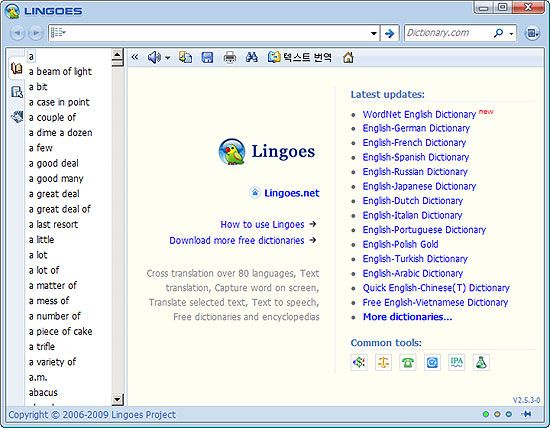This screenshot has height=428, width=550.
Task: Click the speaker pronounce icon
Action: pyautogui.click(x=154, y=57)
